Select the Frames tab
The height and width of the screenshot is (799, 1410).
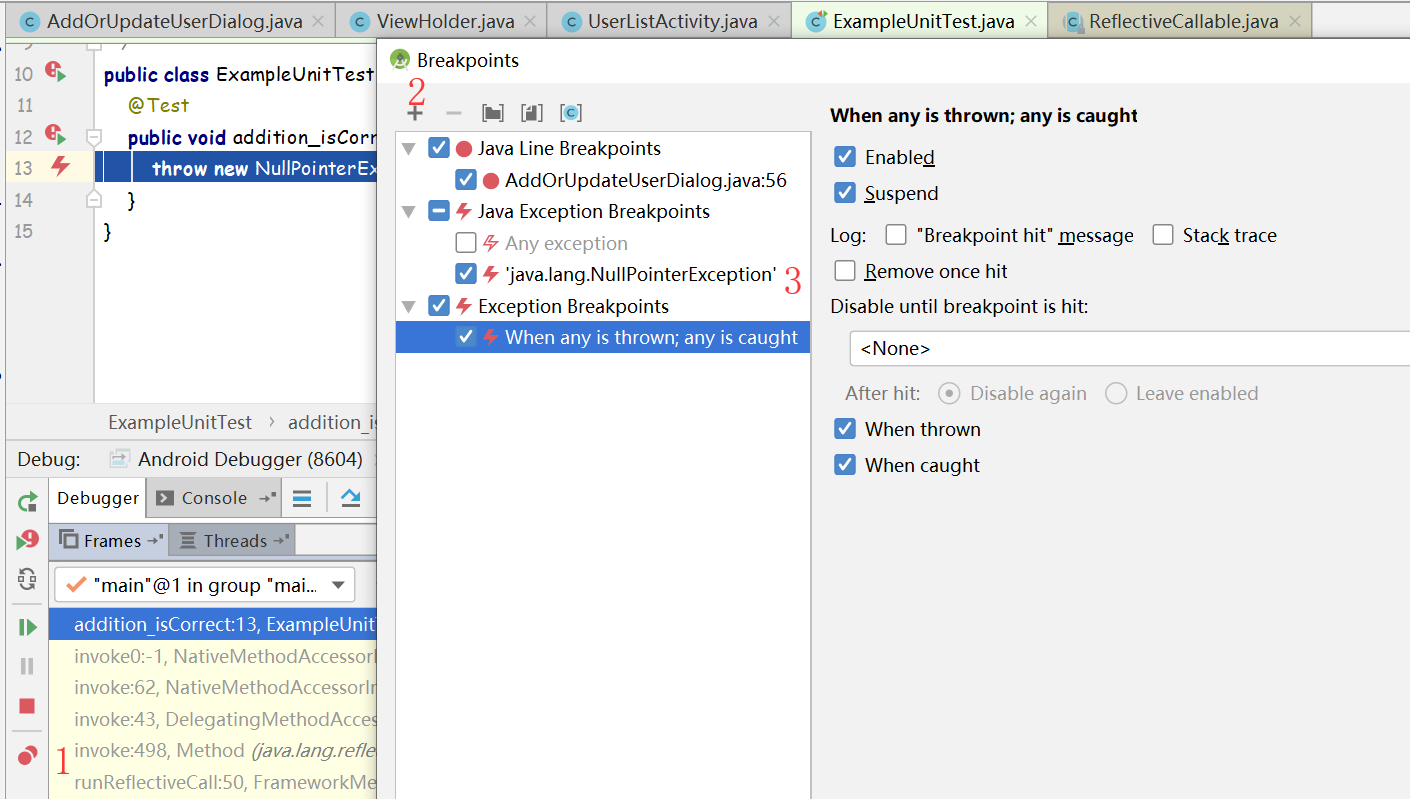tap(110, 541)
